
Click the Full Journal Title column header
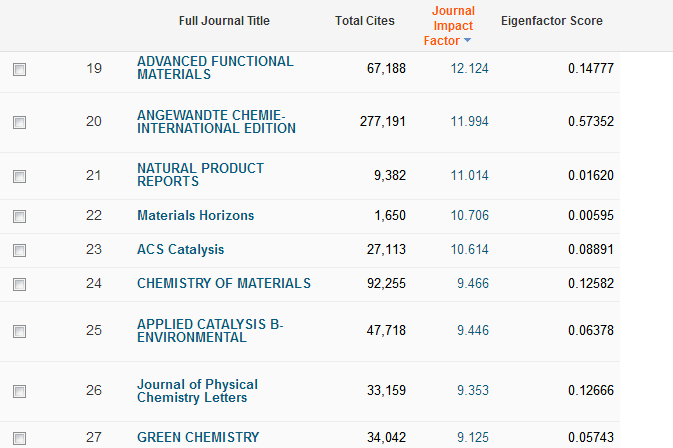pyautogui.click(x=224, y=21)
